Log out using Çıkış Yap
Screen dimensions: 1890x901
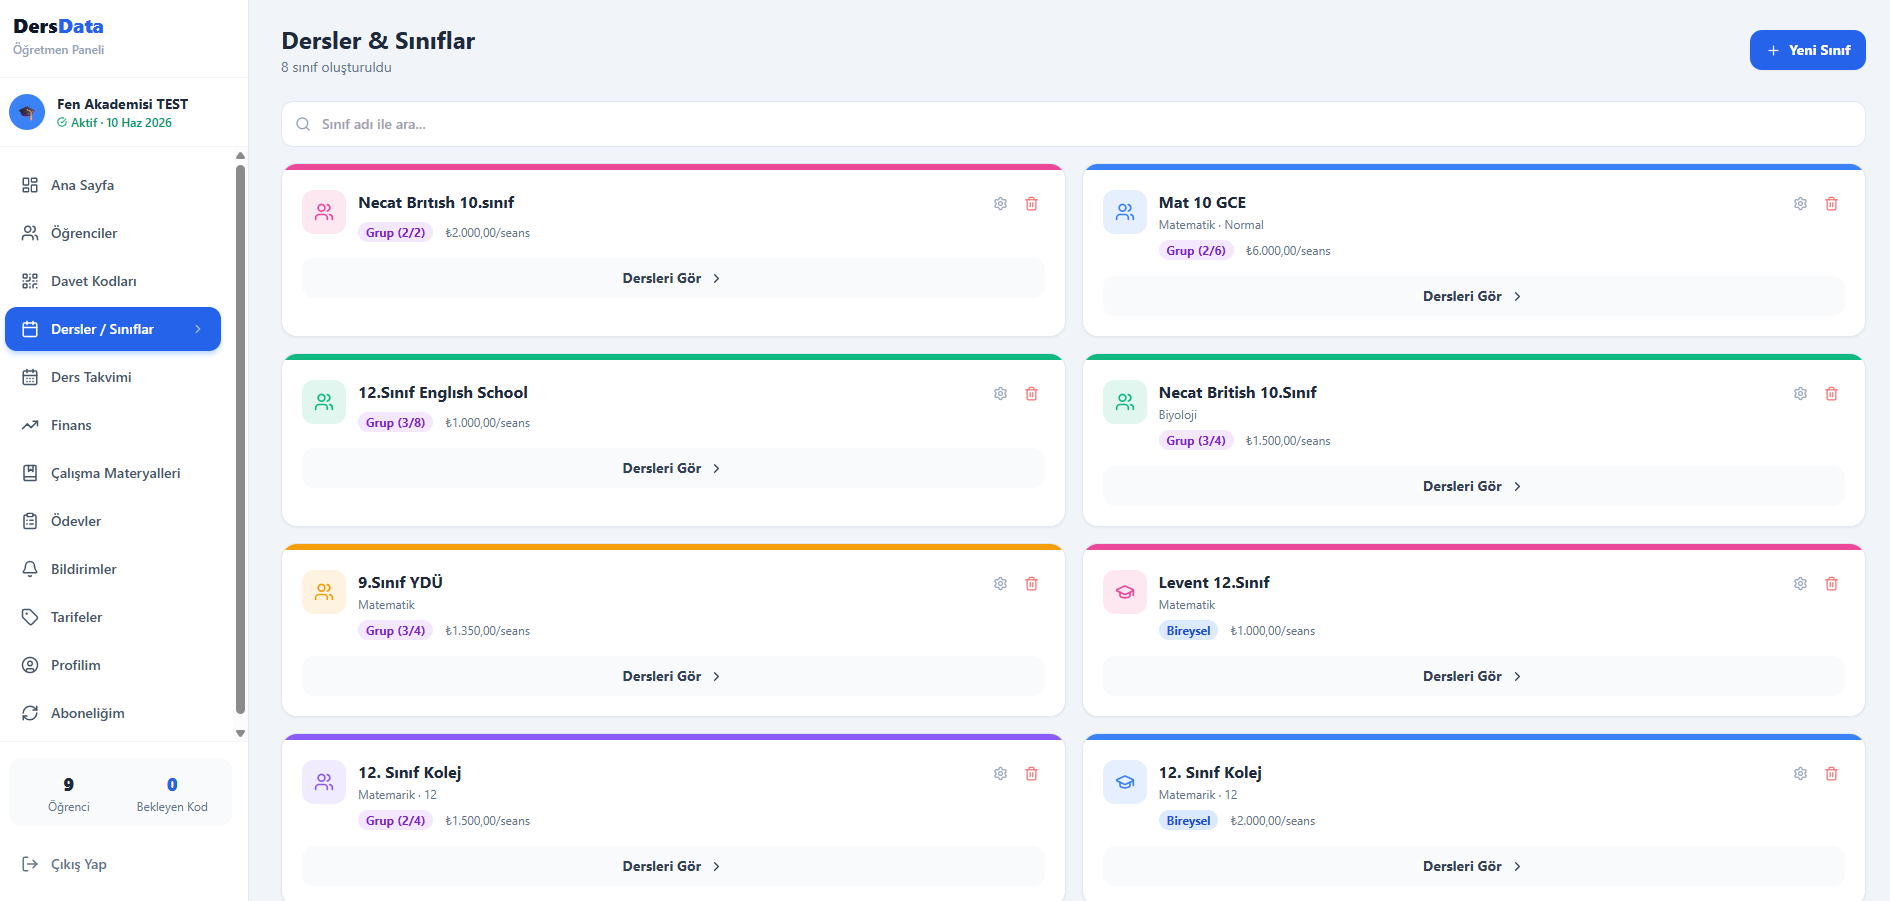tap(78, 864)
